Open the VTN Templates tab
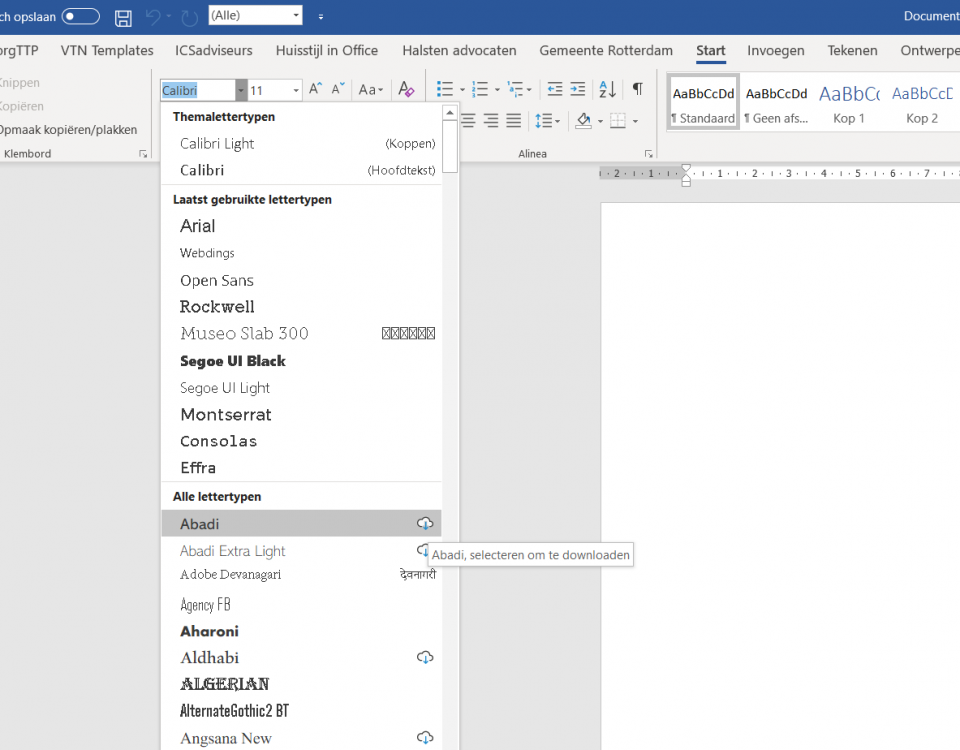 (x=107, y=50)
